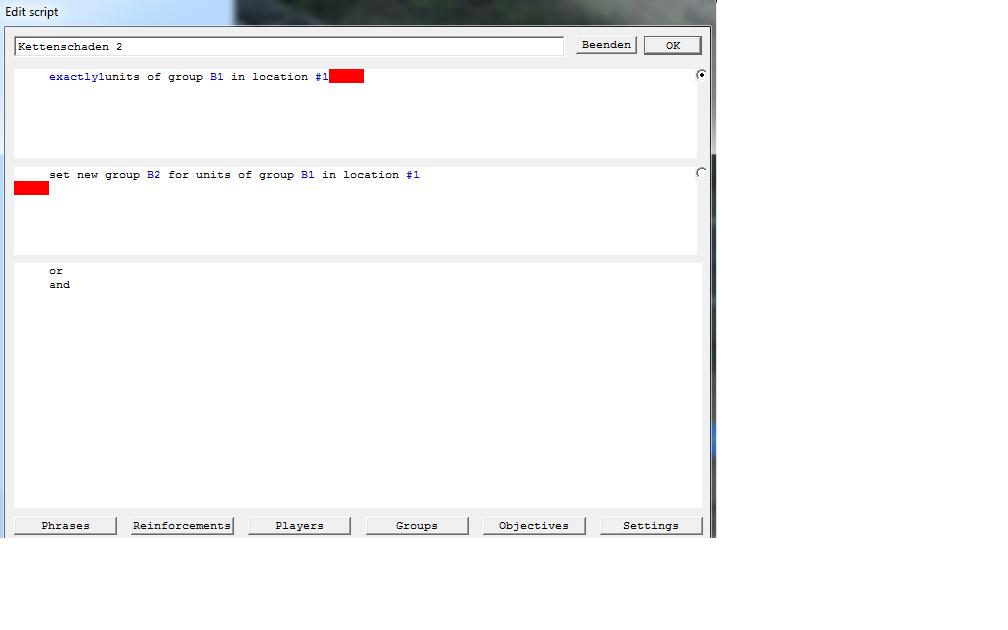Viewport: 1008px width, 630px height.
Task: Click group B1 link in the condition
Action: [217, 76]
